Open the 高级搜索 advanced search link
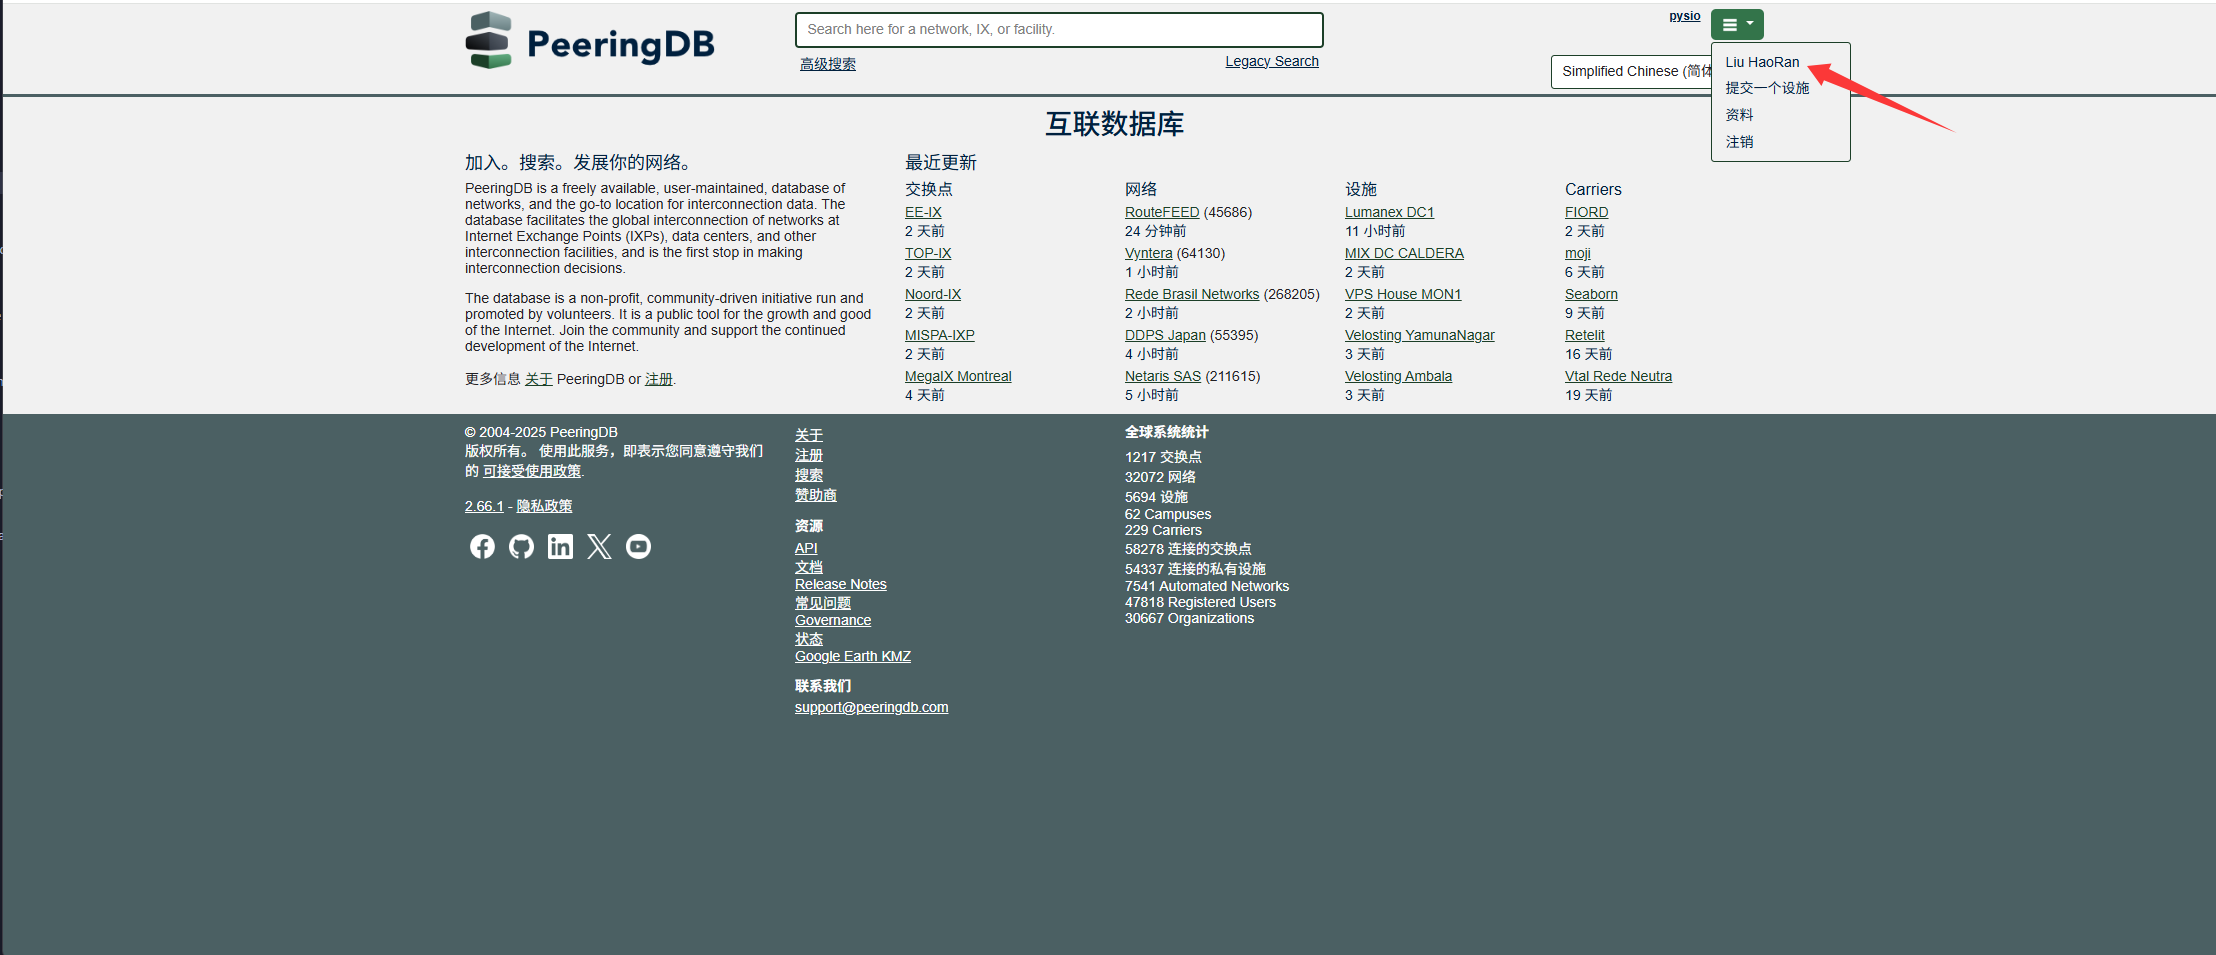Viewport: 2216px width, 955px height. pyautogui.click(x=827, y=64)
